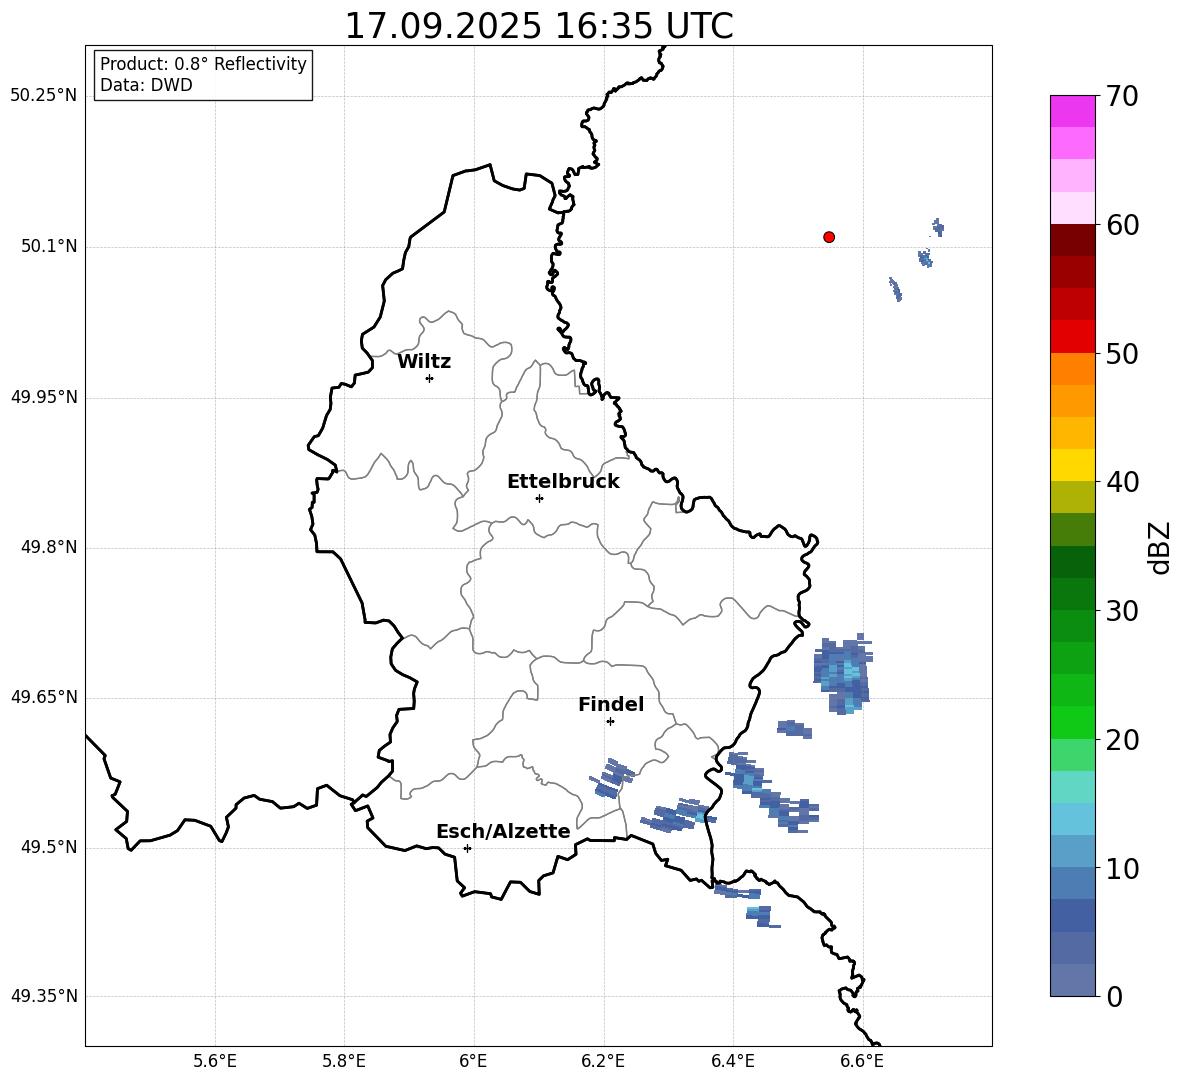Click the 49.95°N latitude label
The width and height of the screenshot is (1184, 1081).
point(44,397)
